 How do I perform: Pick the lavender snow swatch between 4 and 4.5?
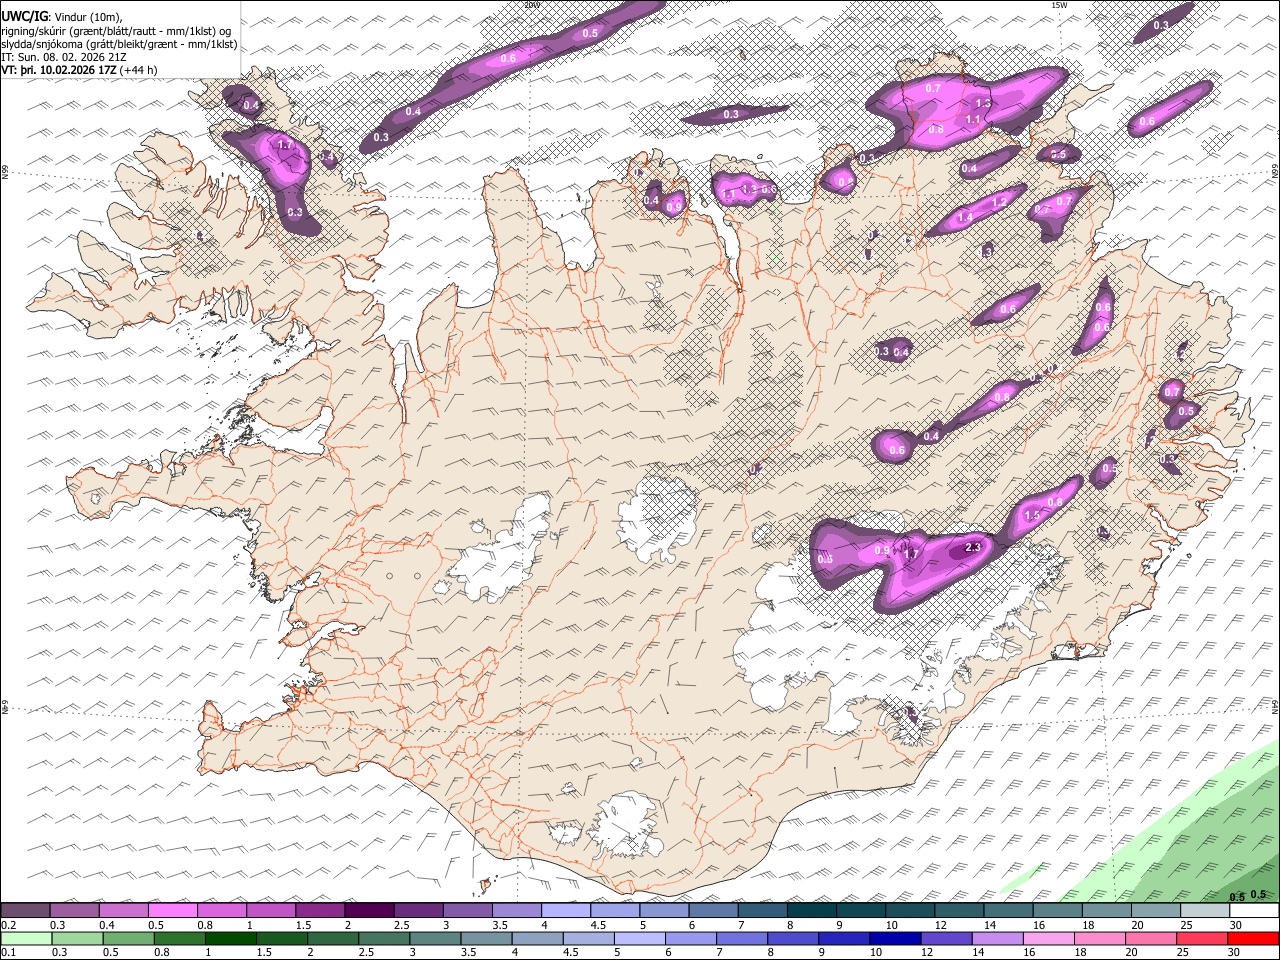565,911
